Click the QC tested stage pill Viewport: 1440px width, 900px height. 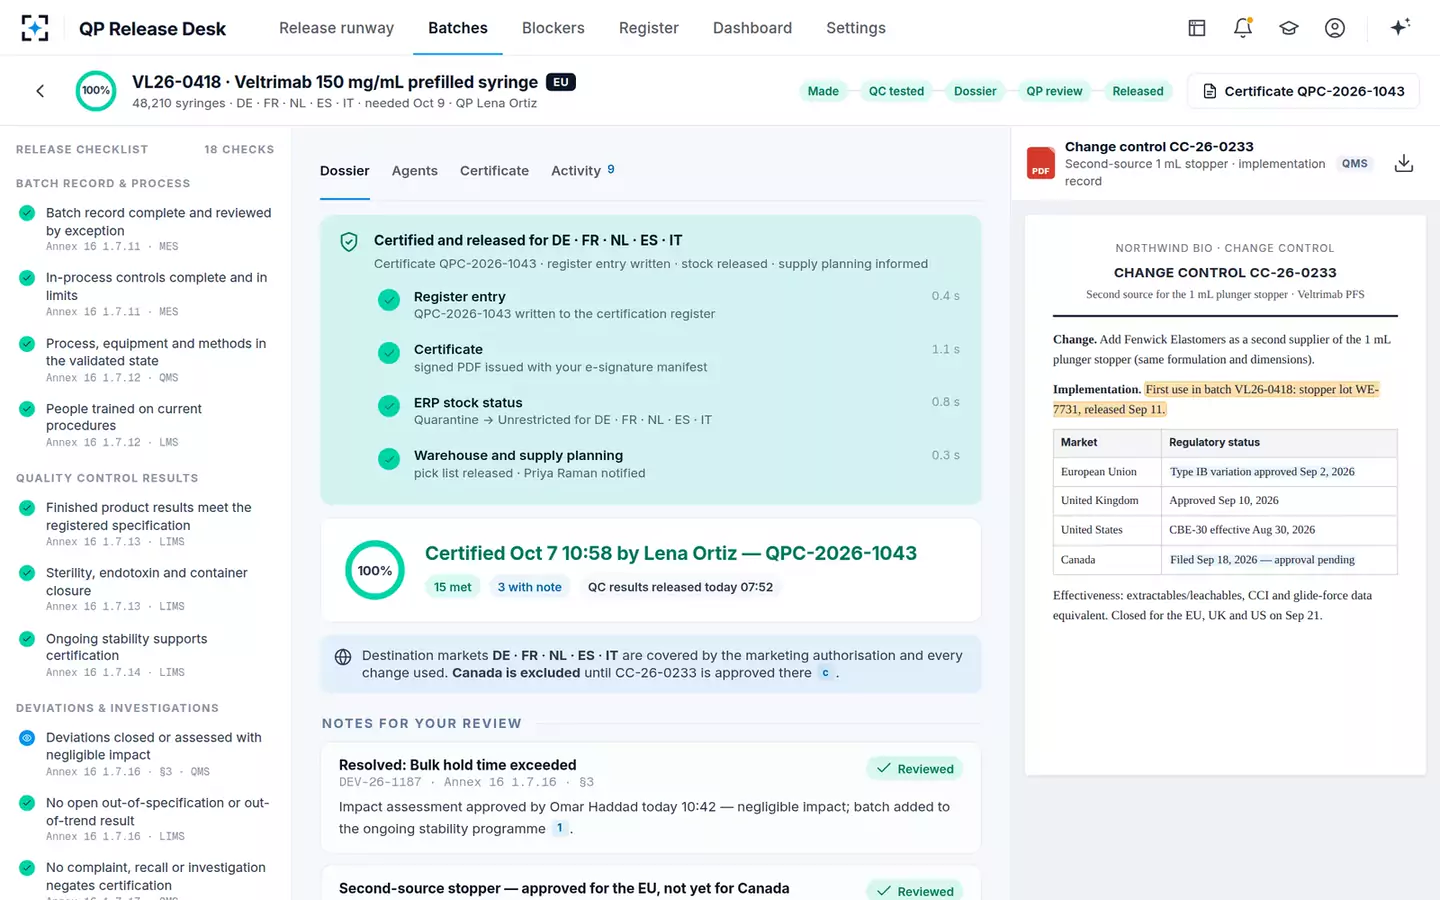pos(896,91)
